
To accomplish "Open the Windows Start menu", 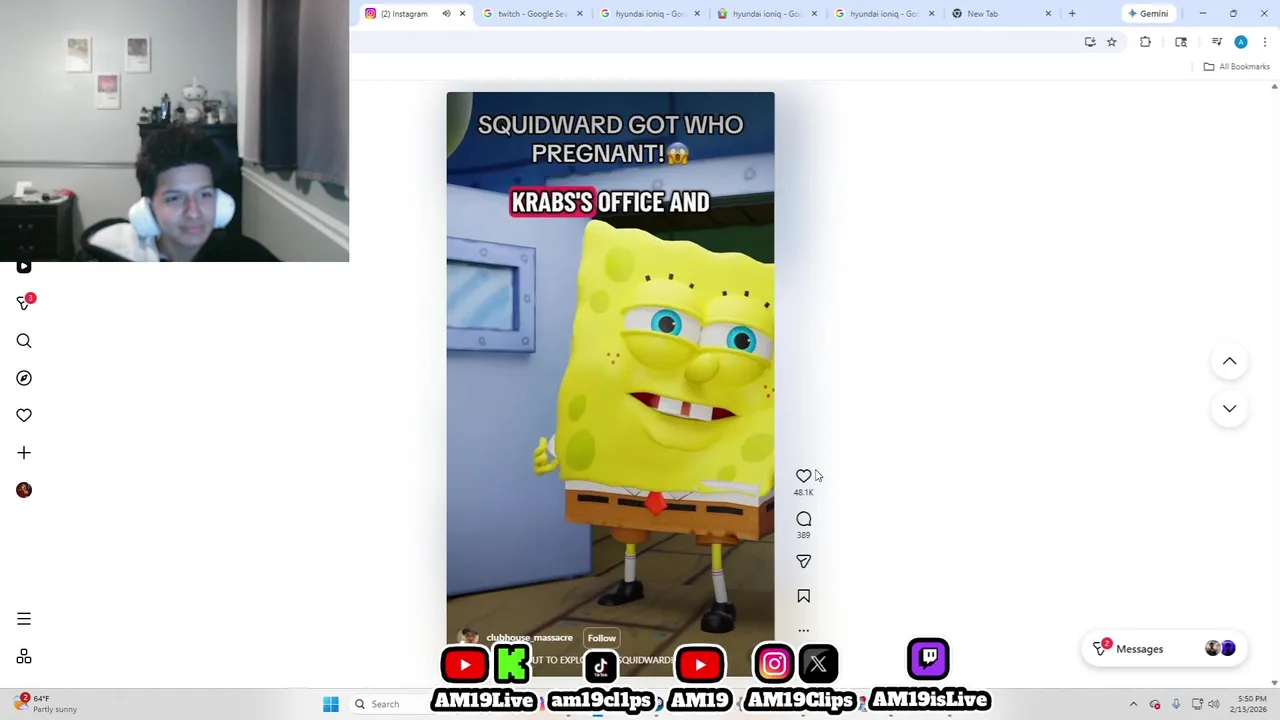I will coord(331,704).
